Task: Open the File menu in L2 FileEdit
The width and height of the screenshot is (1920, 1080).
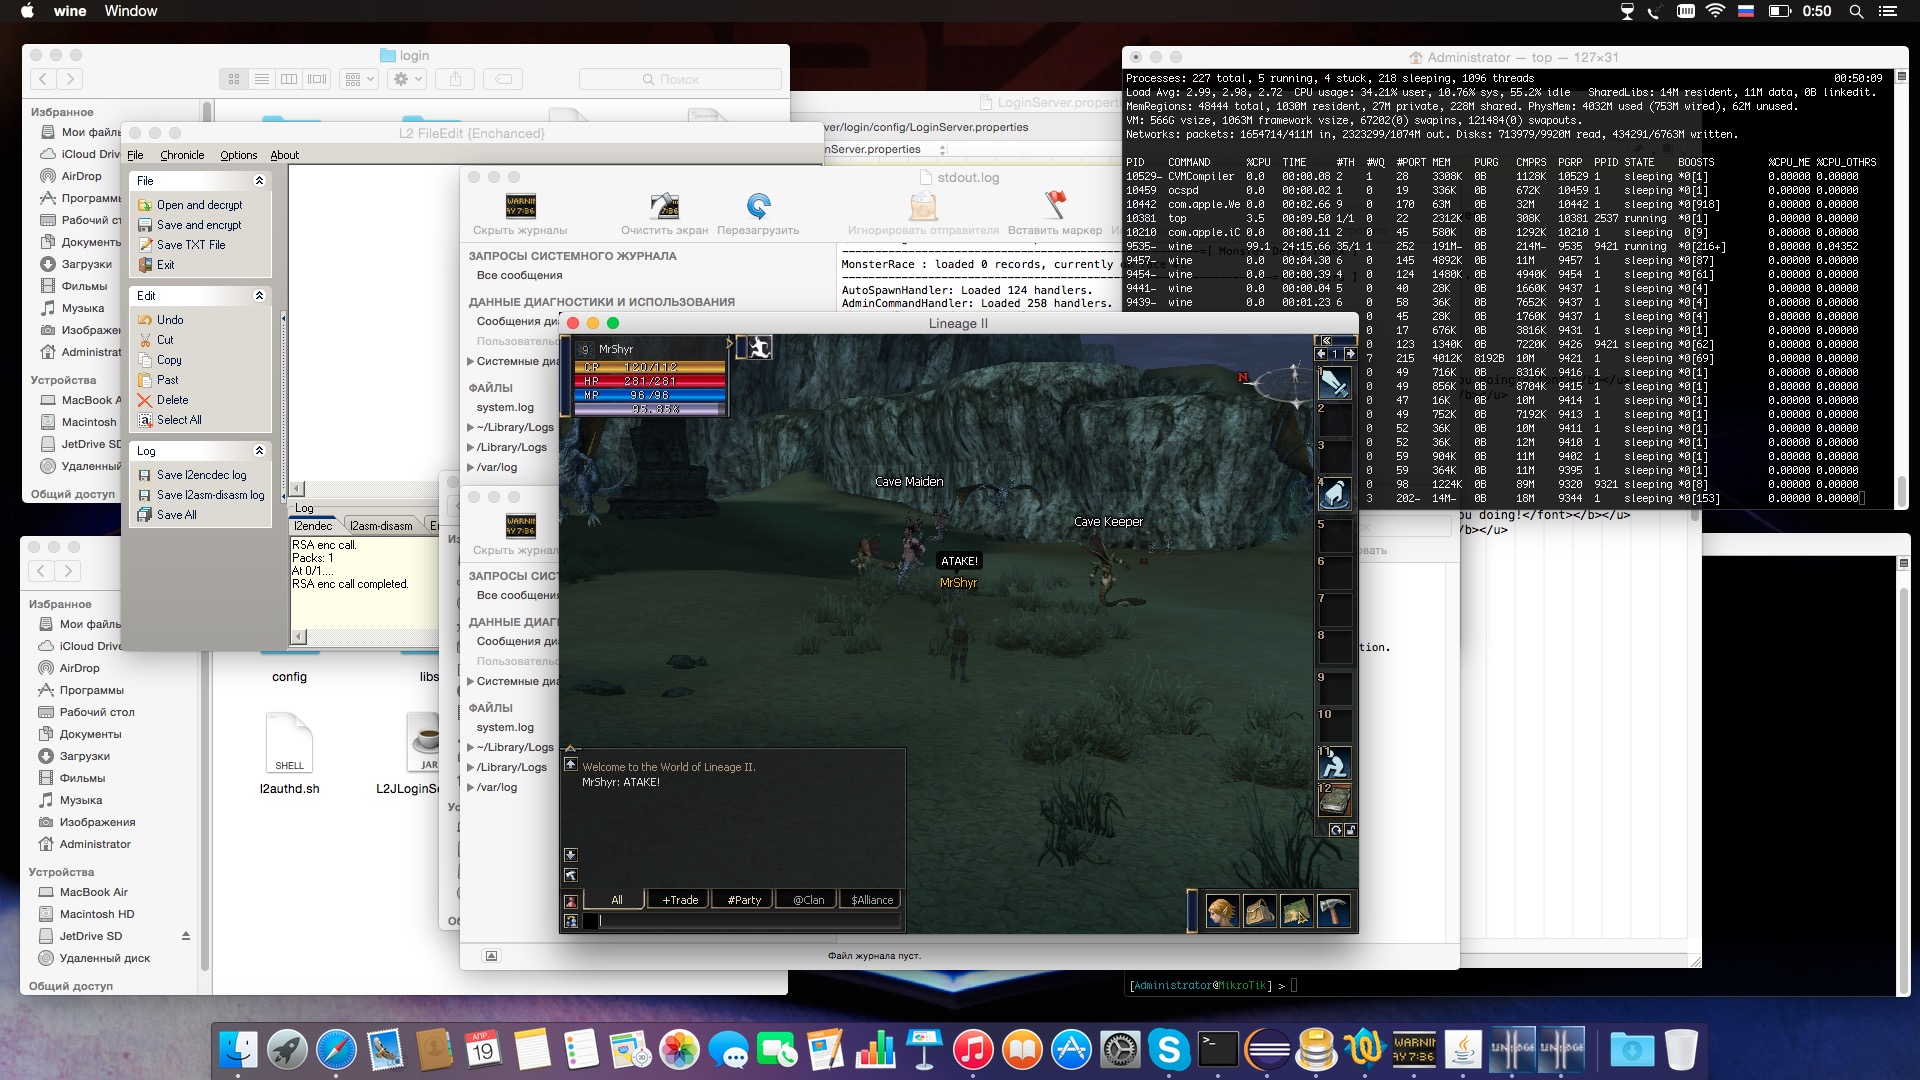Action: [x=135, y=155]
